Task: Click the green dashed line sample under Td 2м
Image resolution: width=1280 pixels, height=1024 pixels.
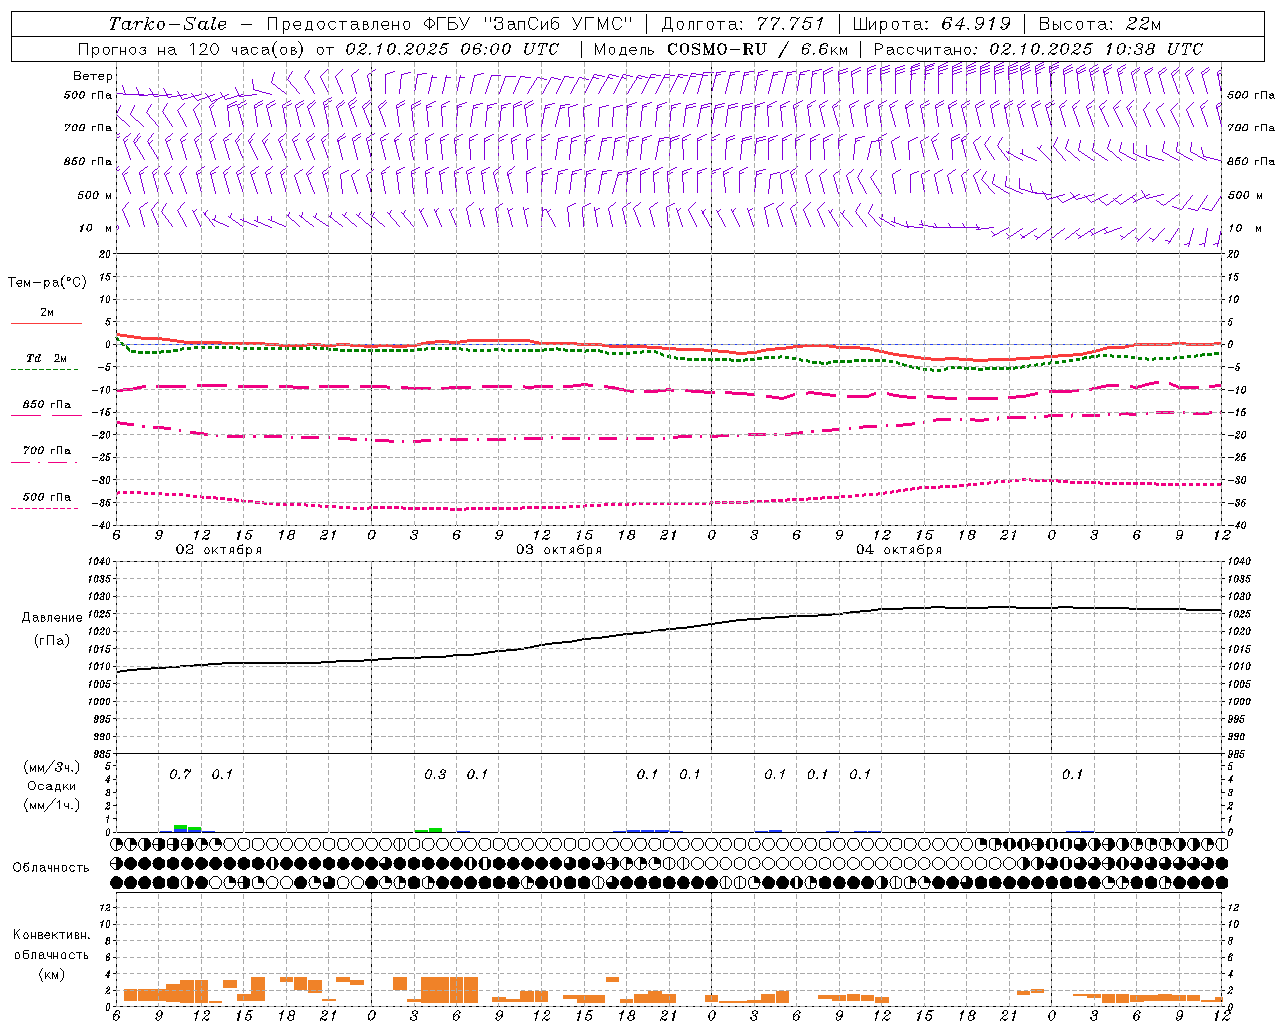Action: pos(44,369)
